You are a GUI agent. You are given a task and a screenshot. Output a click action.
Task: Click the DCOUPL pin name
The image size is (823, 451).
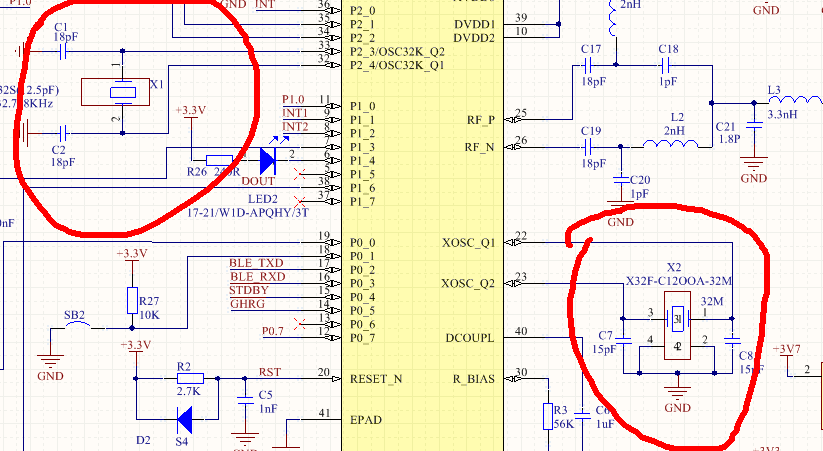point(470,338)
